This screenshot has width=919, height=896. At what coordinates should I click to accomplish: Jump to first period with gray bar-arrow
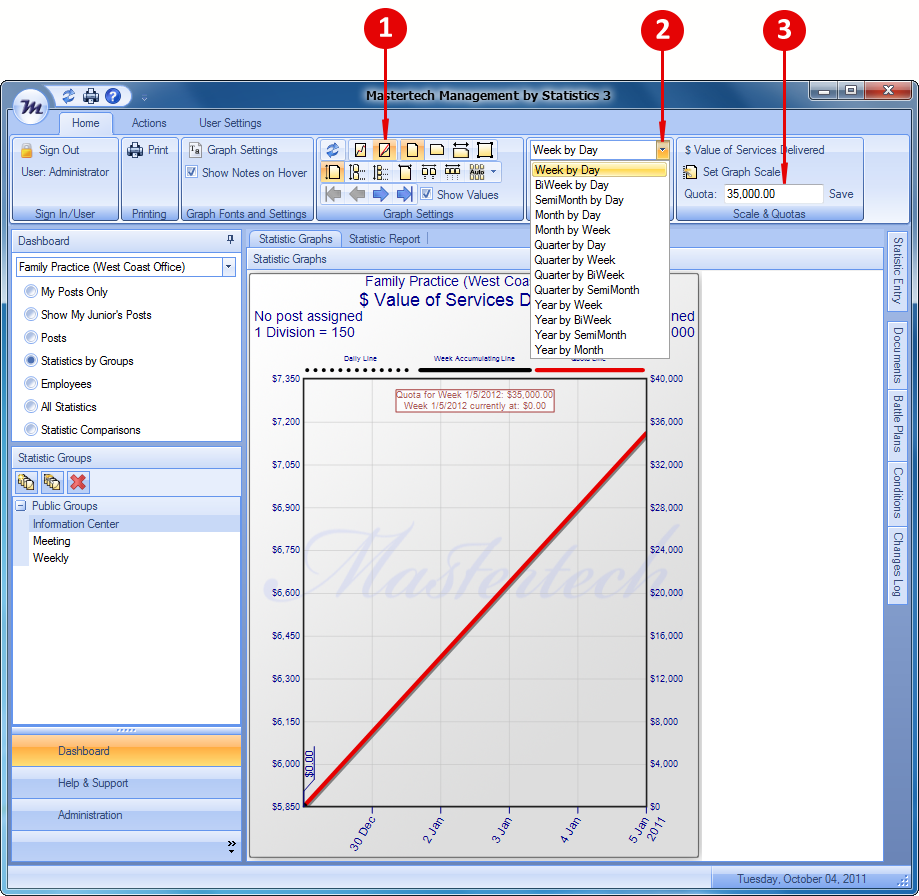coord(333,194)
